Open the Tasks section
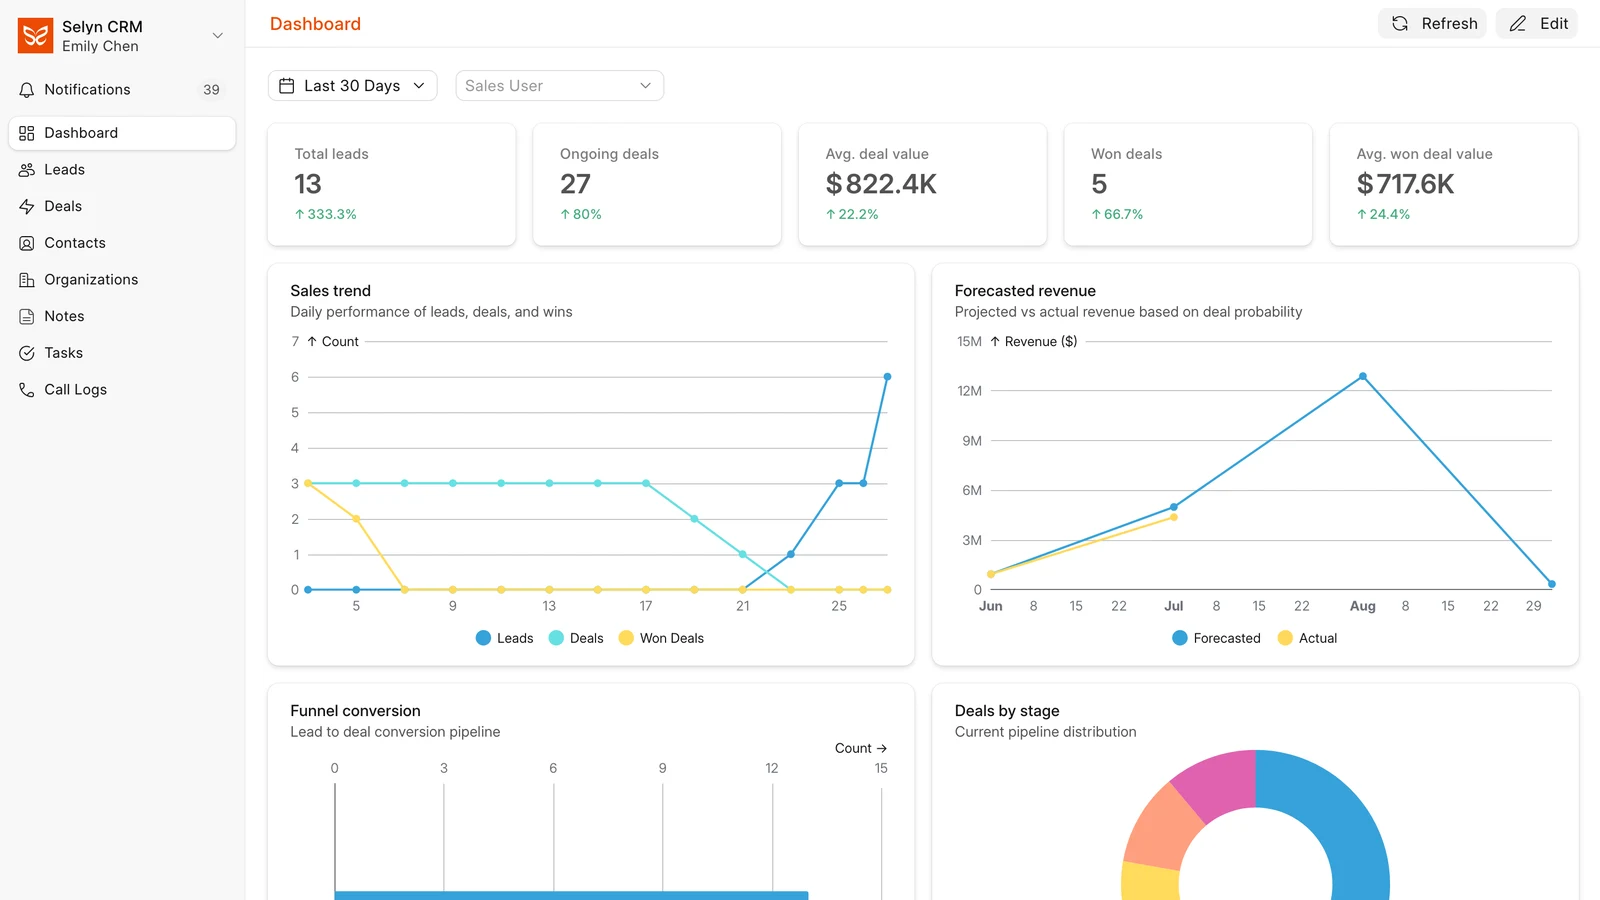Viewport: 1600px width, 900px height. (122, 353)
